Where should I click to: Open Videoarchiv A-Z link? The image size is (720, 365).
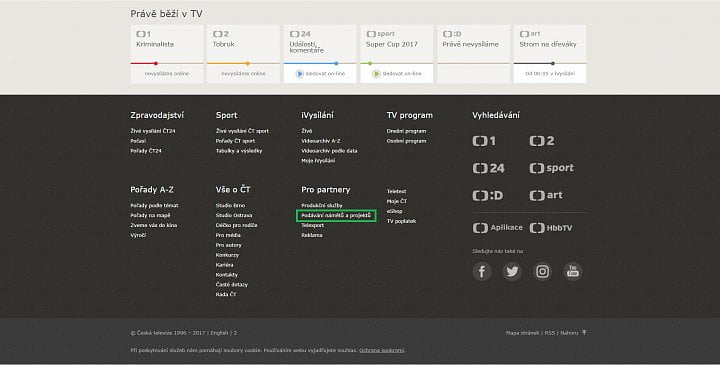pos(321,141)
